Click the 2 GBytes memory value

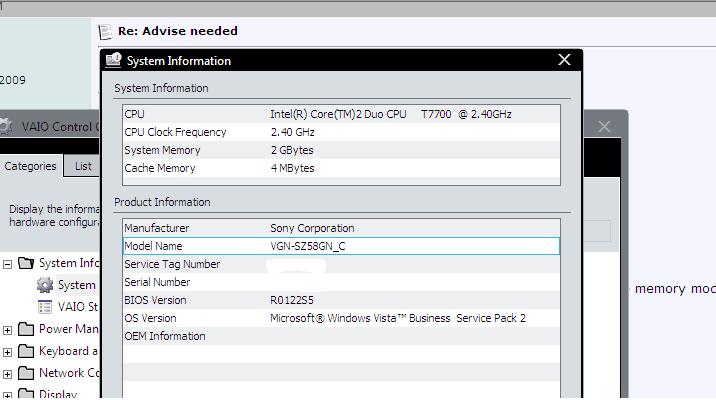[x=292, y=150]
